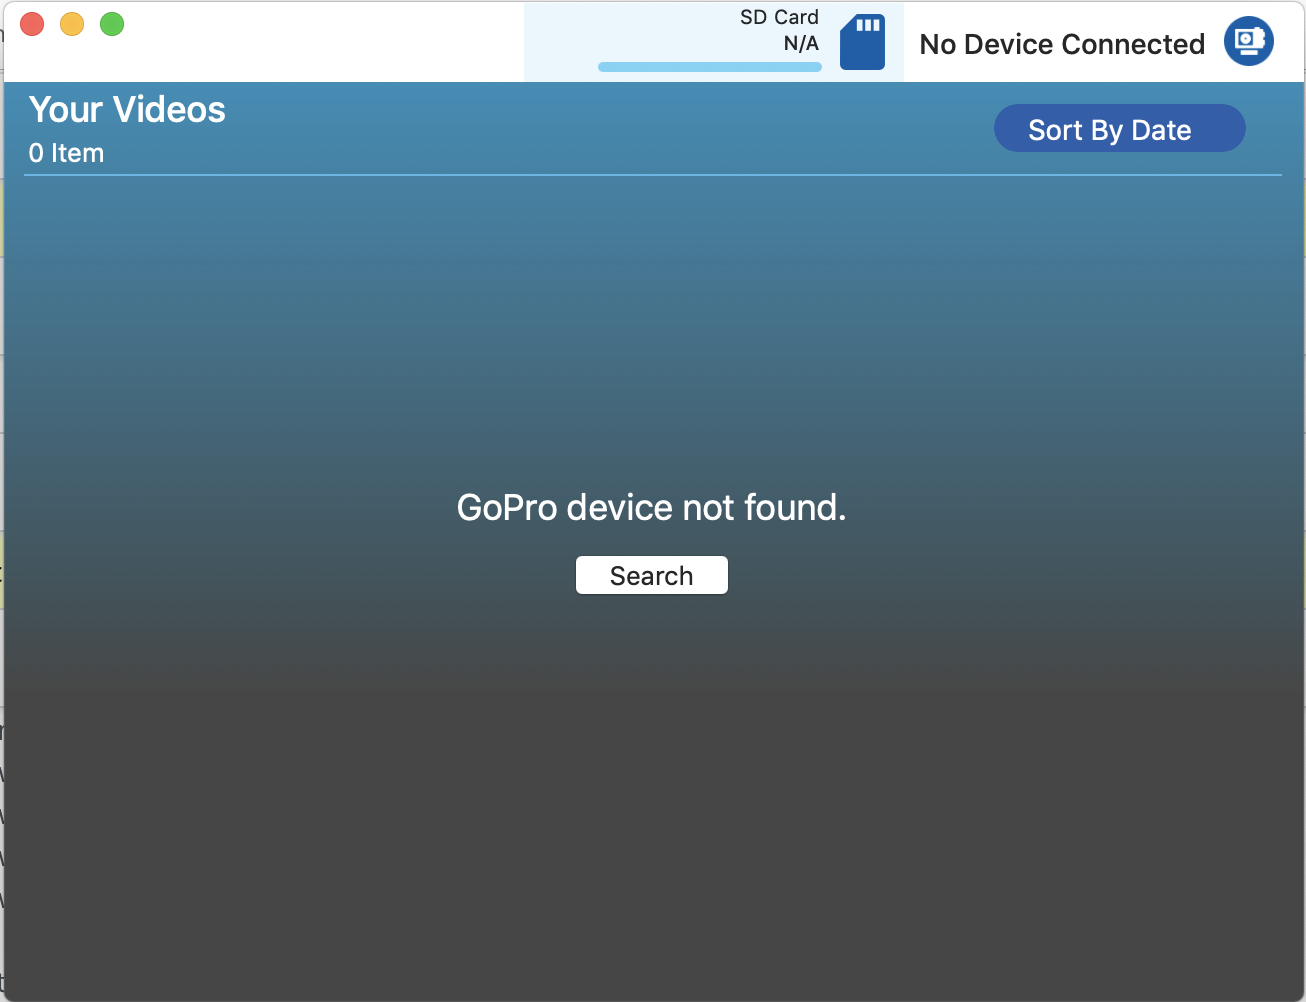1306x1002 pixels.
Task: Click the SD Card storage progress bar
Action: tap(710, 67)
